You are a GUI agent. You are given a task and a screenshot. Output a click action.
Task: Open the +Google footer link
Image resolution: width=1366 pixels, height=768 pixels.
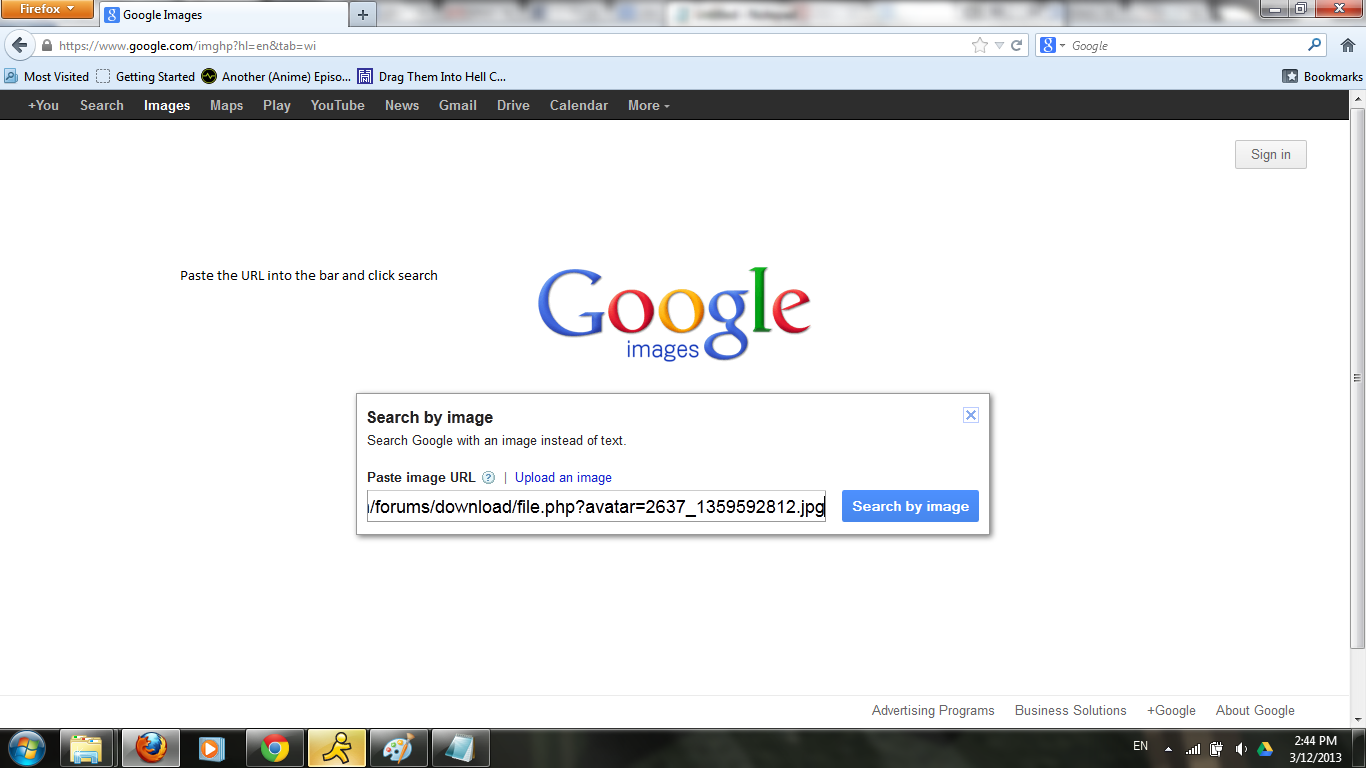point(1171,710)
